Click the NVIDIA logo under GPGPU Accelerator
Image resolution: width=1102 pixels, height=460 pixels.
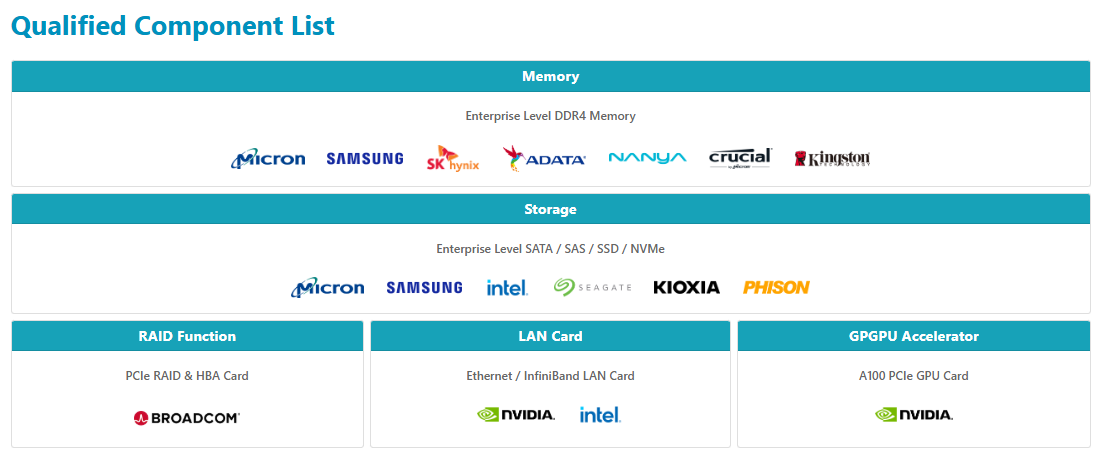tap(914, 415)
